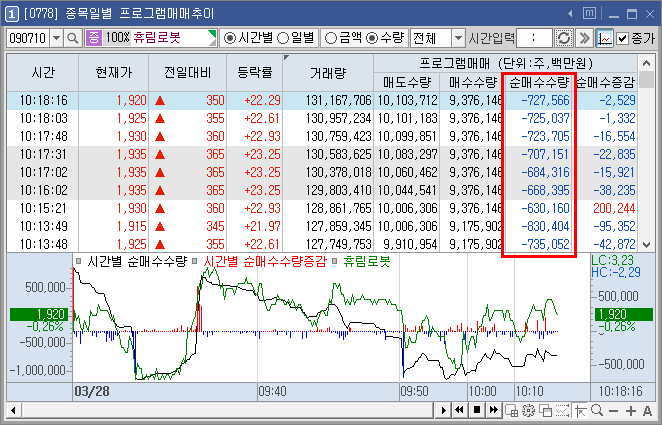Click the chart minus zoom-out icon
Viewport: 662px width, 425px height.
(x=614, y=411)
